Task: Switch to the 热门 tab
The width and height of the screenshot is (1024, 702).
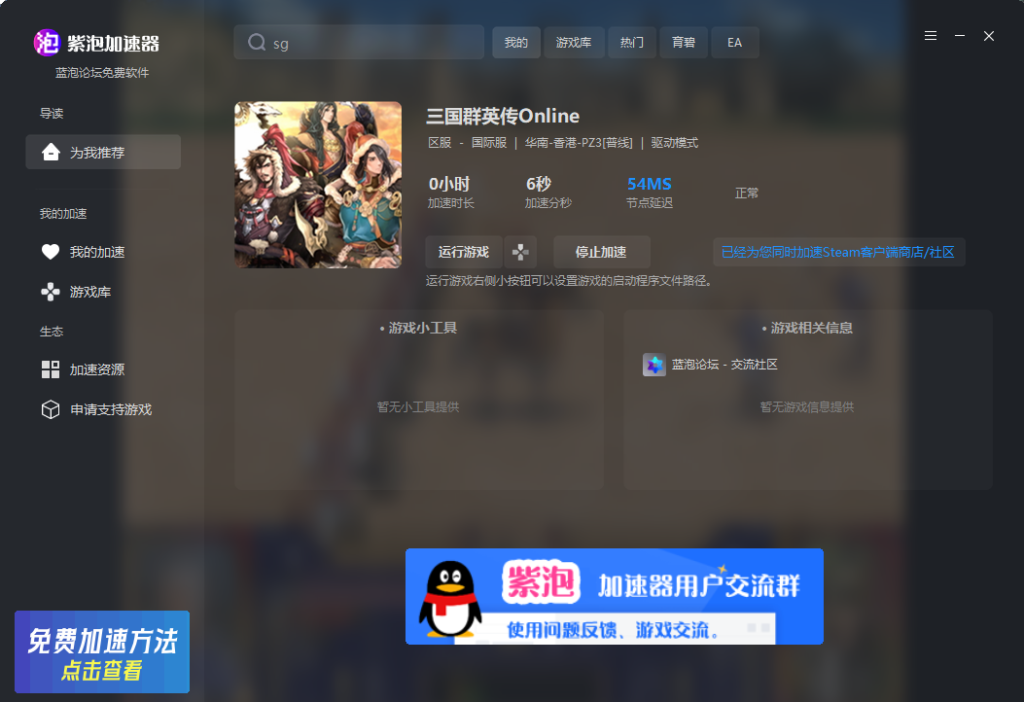Action: [632, 42]
